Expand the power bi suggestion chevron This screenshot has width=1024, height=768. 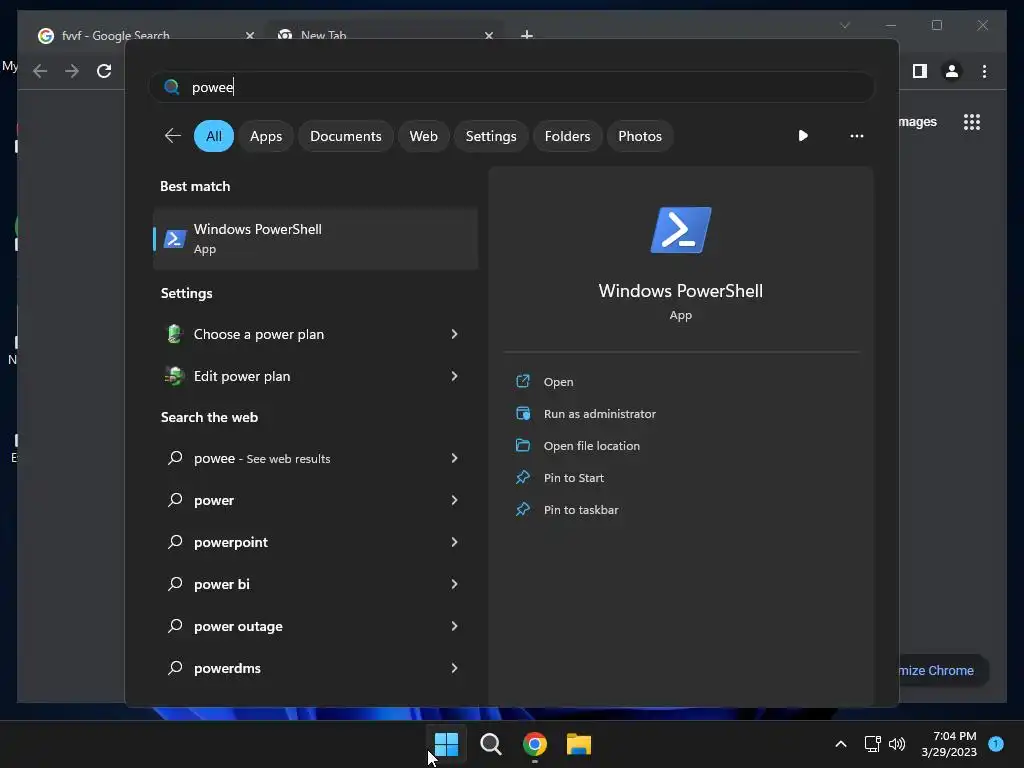[455, 584]
